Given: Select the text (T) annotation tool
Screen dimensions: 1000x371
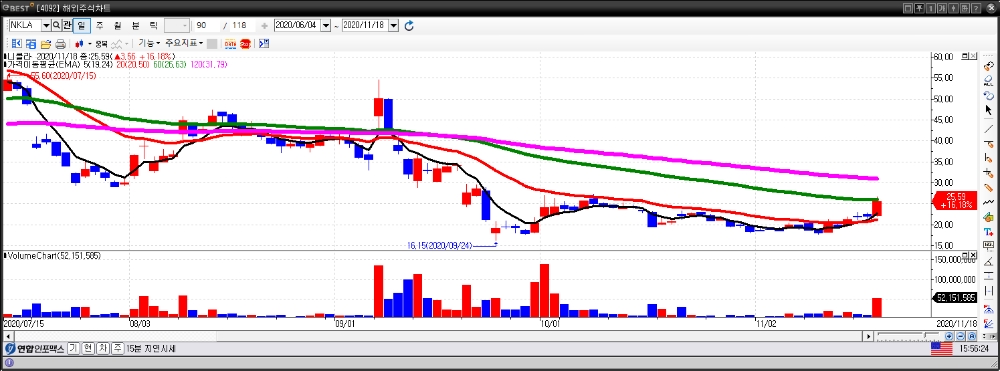Looking at the screenshot, I should [x=989, y=231].
